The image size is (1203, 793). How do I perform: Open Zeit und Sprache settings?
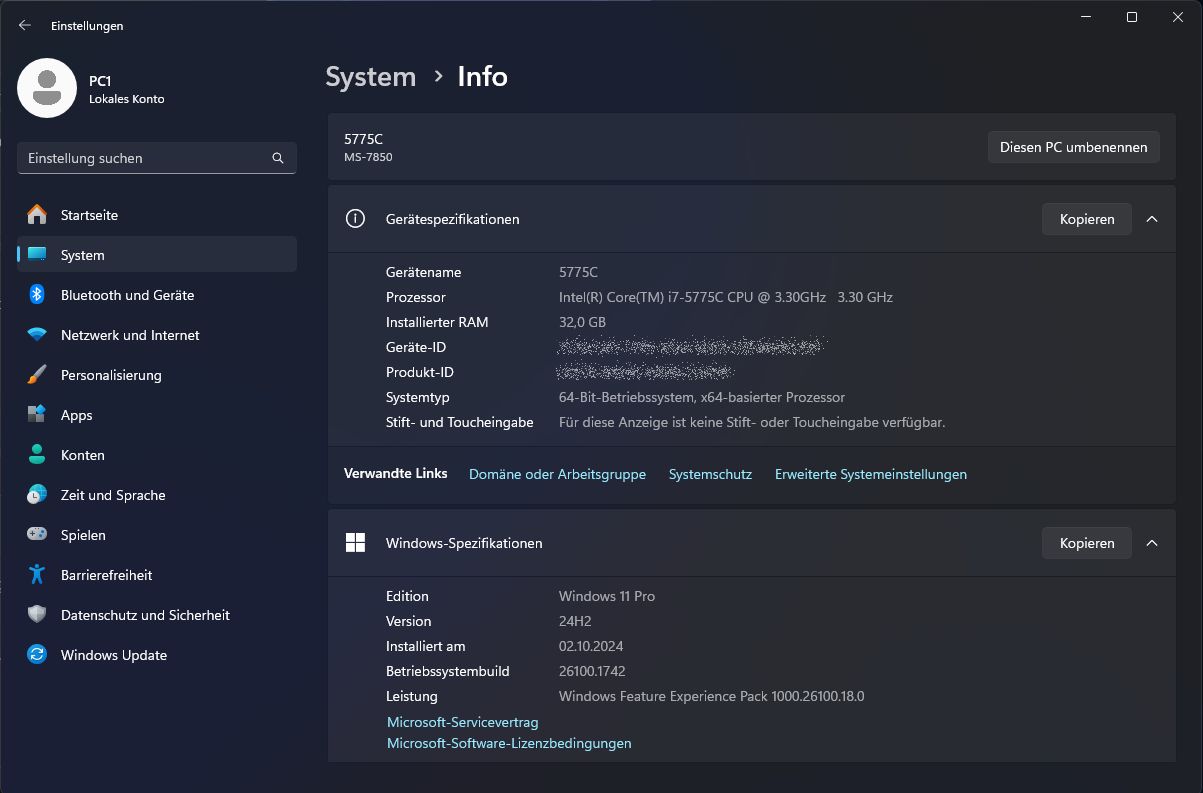pos(157,495)
